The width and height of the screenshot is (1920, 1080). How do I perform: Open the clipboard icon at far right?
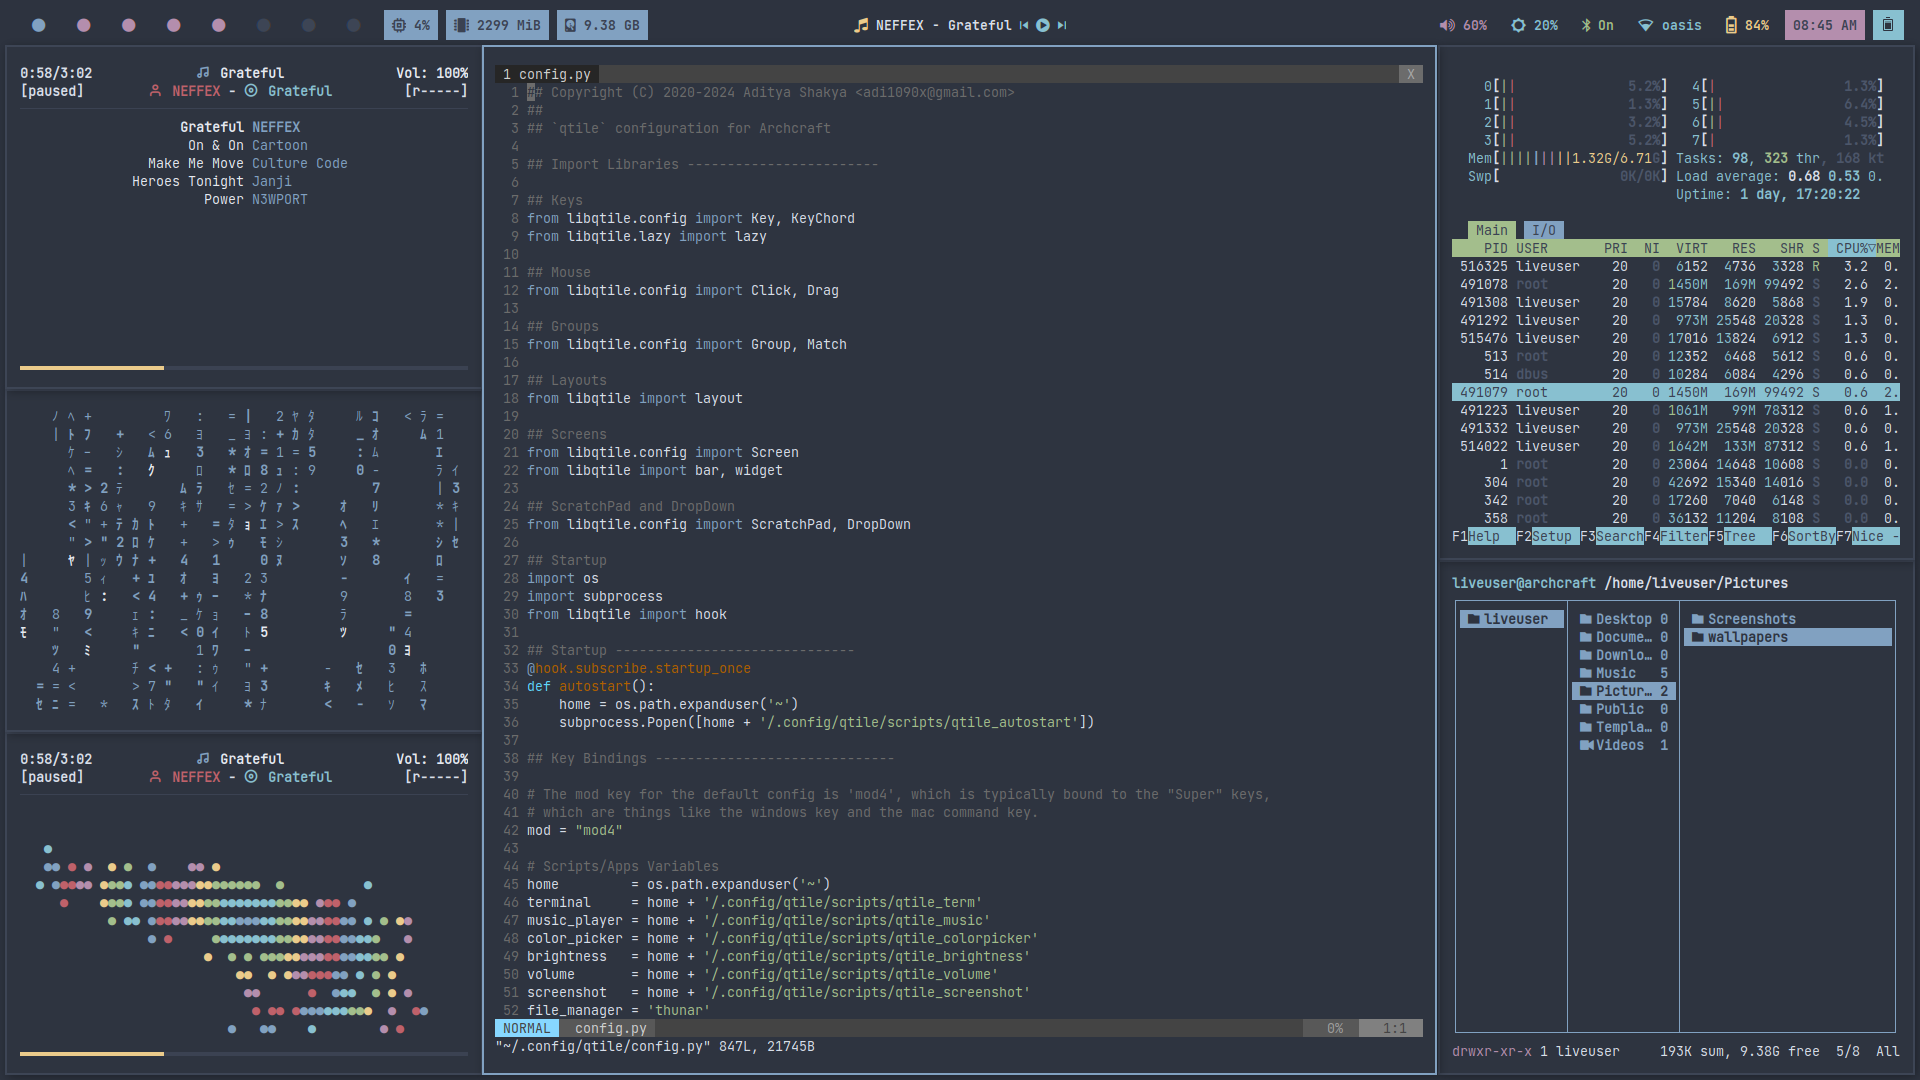click(1887, 25)
